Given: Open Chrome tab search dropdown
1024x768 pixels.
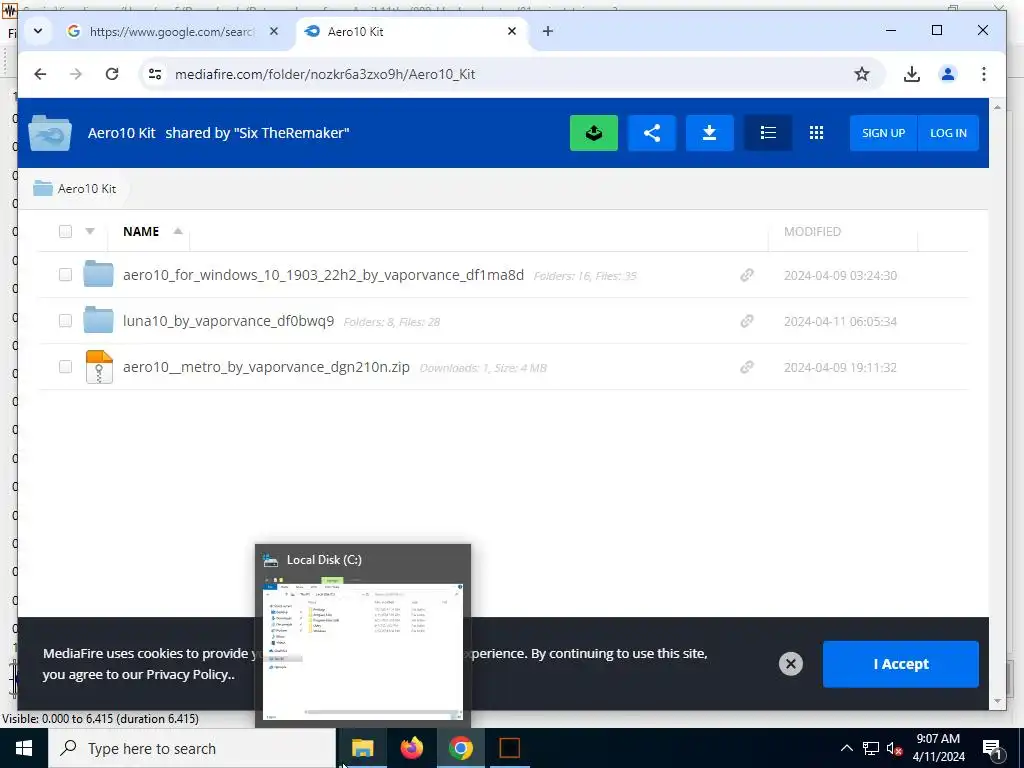Looking at the screenshot, I should click(x=38, y=31).
